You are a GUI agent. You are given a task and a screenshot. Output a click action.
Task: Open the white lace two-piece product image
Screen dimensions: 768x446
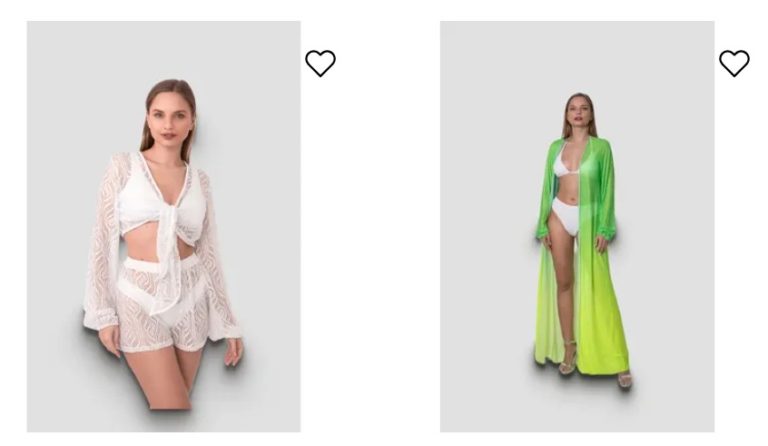point(164,226)
